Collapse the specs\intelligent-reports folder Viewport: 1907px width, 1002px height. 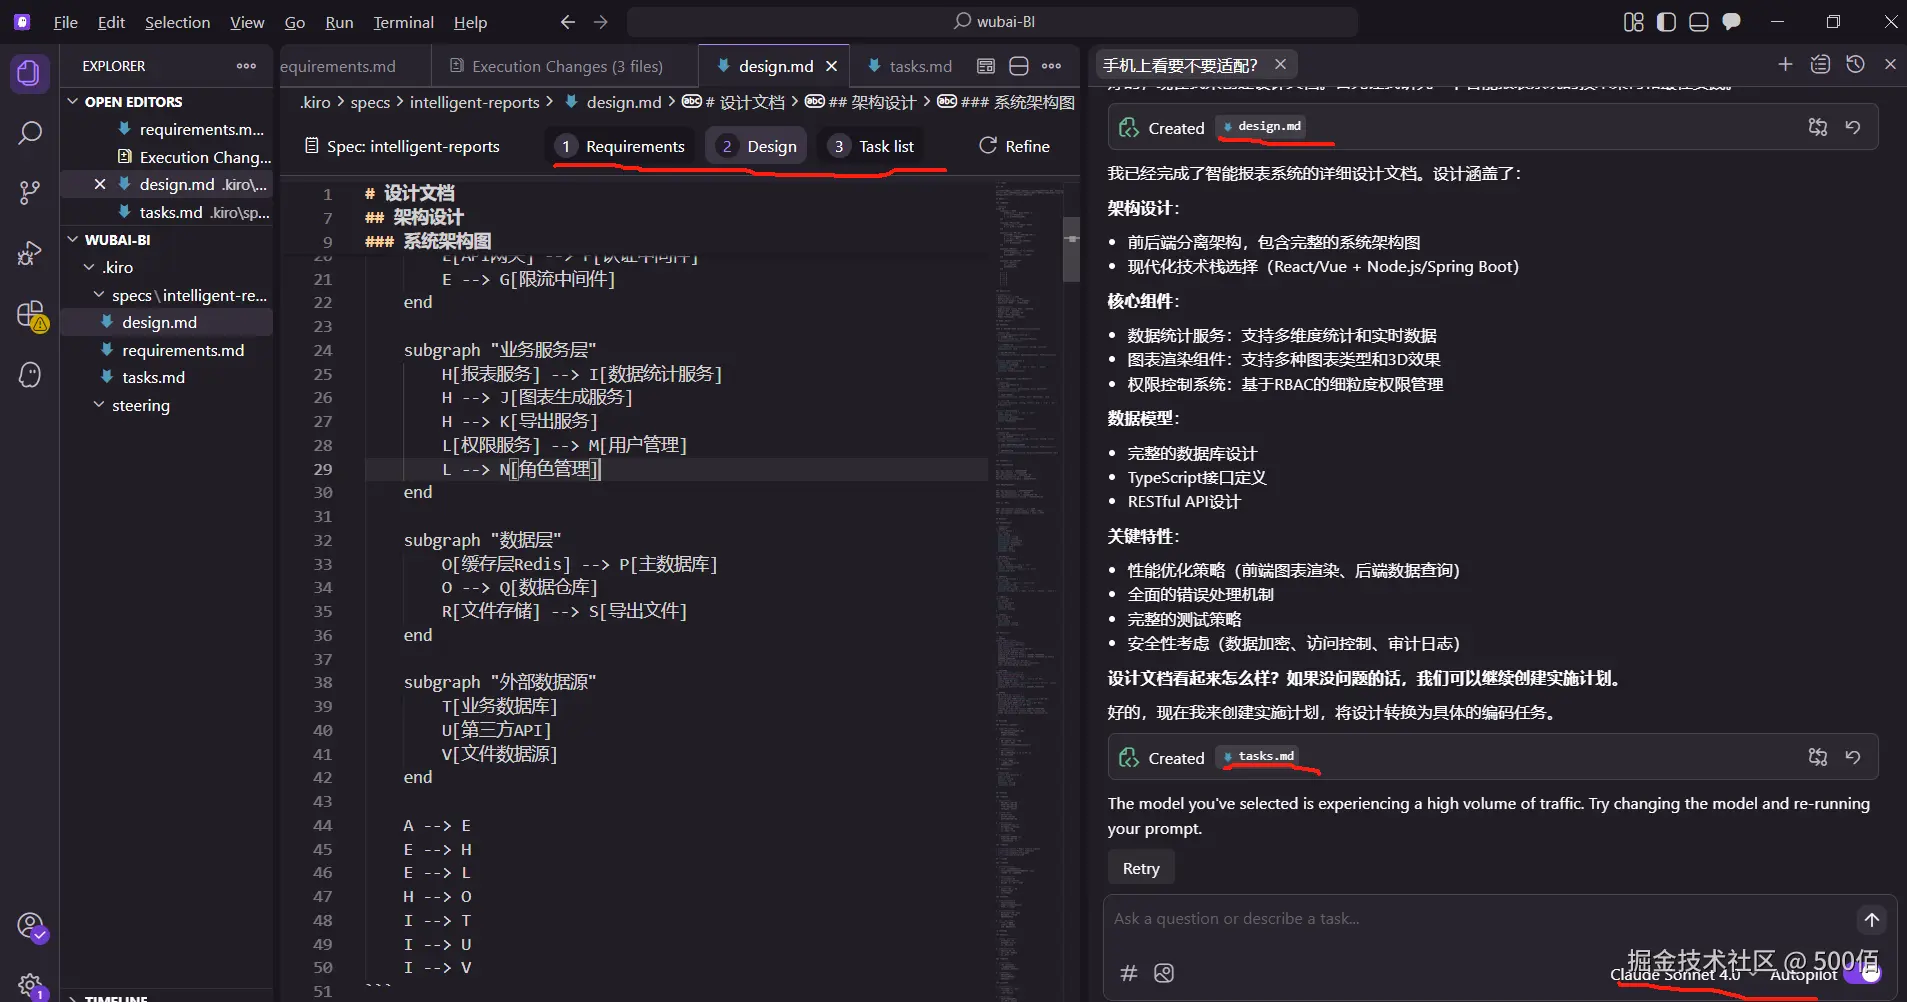point(166,295)
